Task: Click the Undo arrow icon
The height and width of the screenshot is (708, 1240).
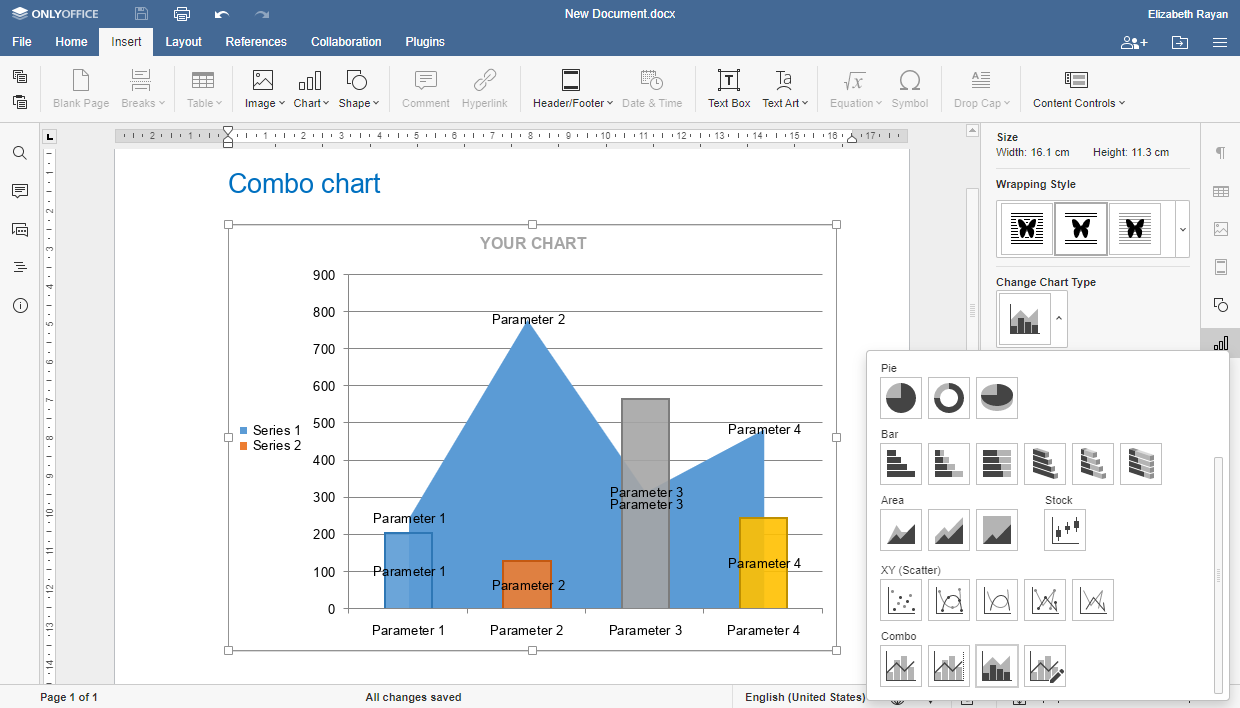Action: click(x=222, y=14)
